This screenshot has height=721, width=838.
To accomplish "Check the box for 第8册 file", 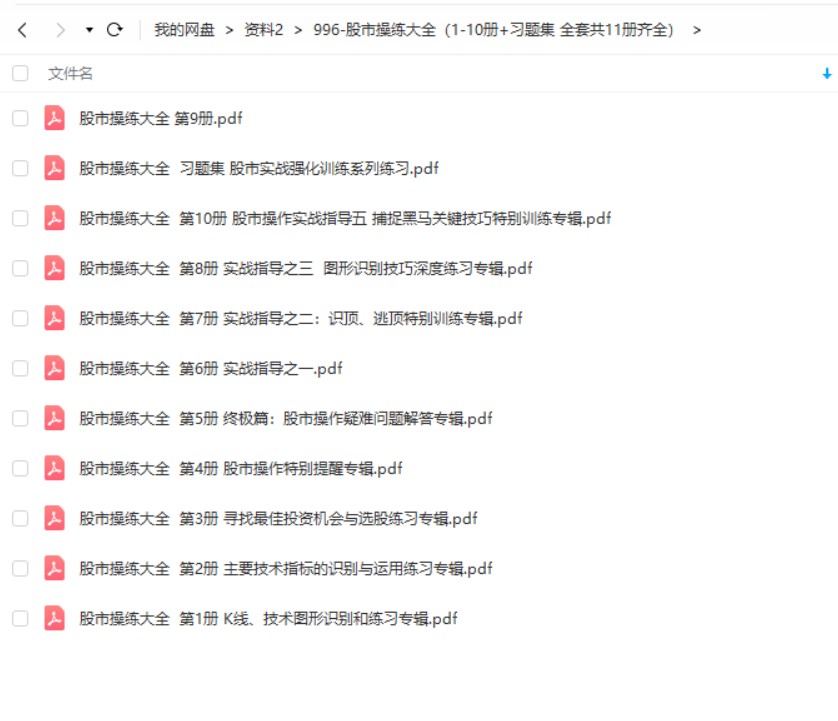I will click(20, 268).
